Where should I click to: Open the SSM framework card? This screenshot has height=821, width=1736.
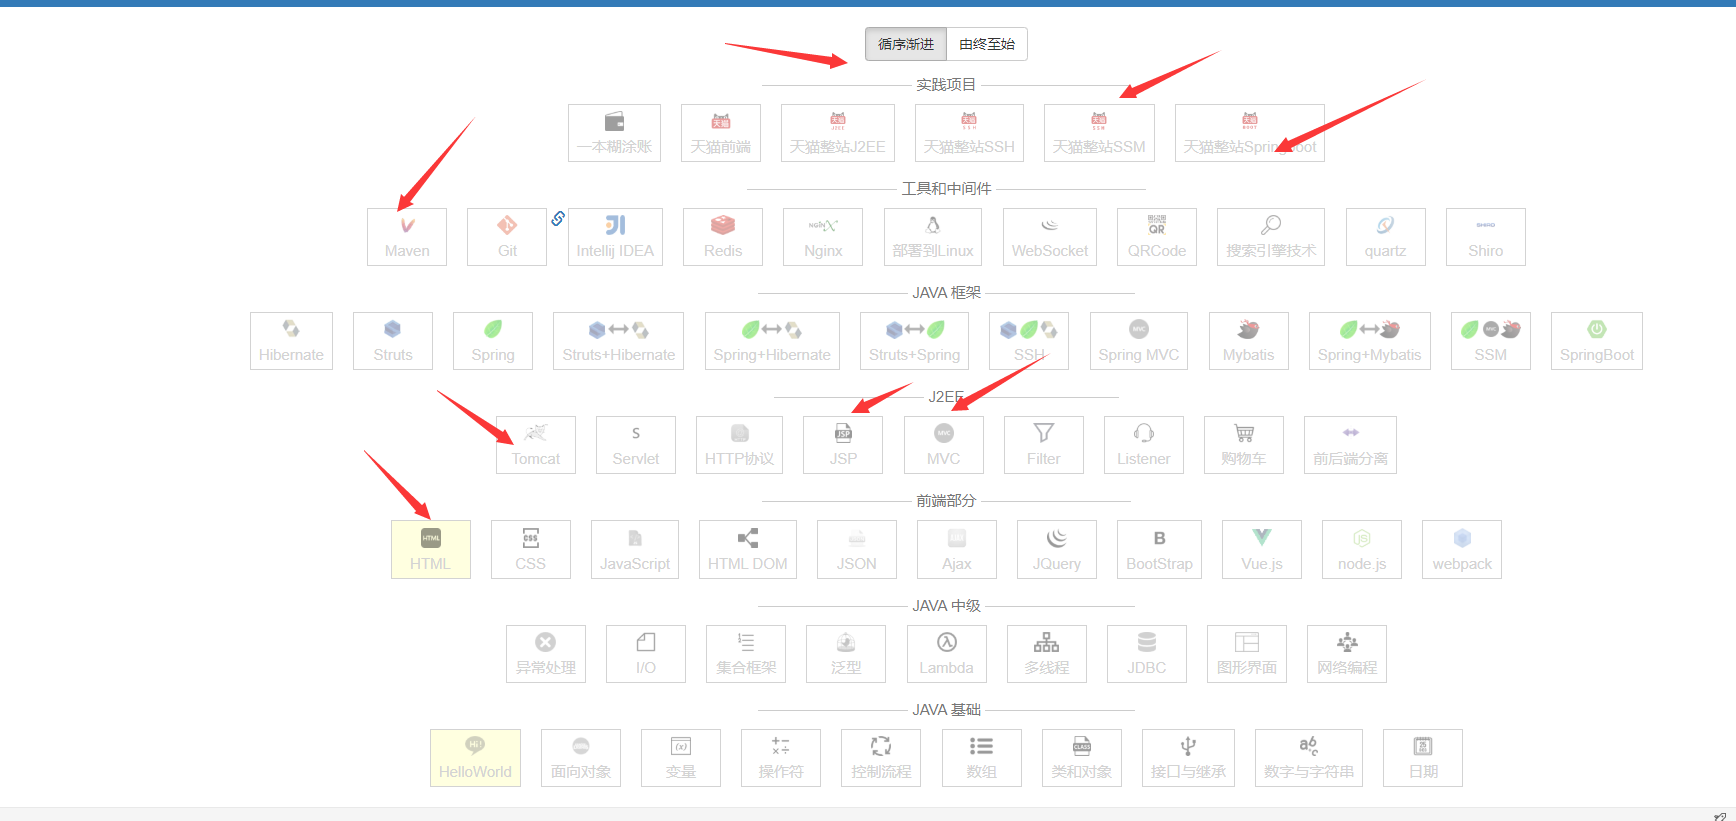pyautogui.click(x=1491, y=341)
